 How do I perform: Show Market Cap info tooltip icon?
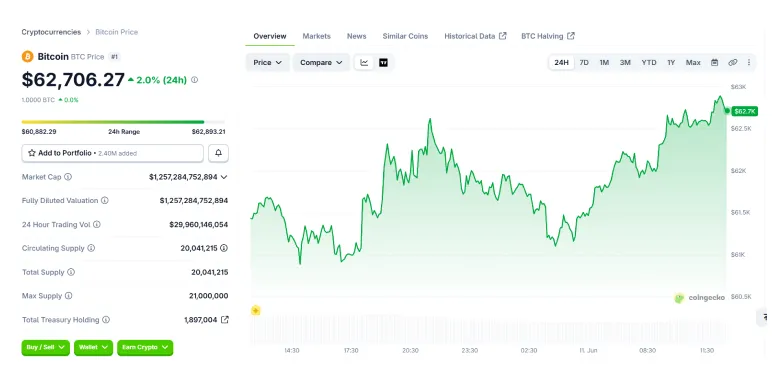[68, 177]
